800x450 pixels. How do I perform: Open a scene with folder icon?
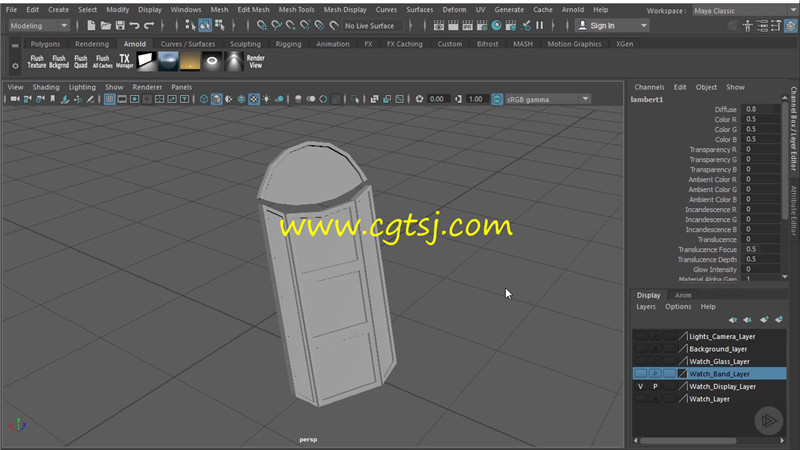(x=106, y=25)
